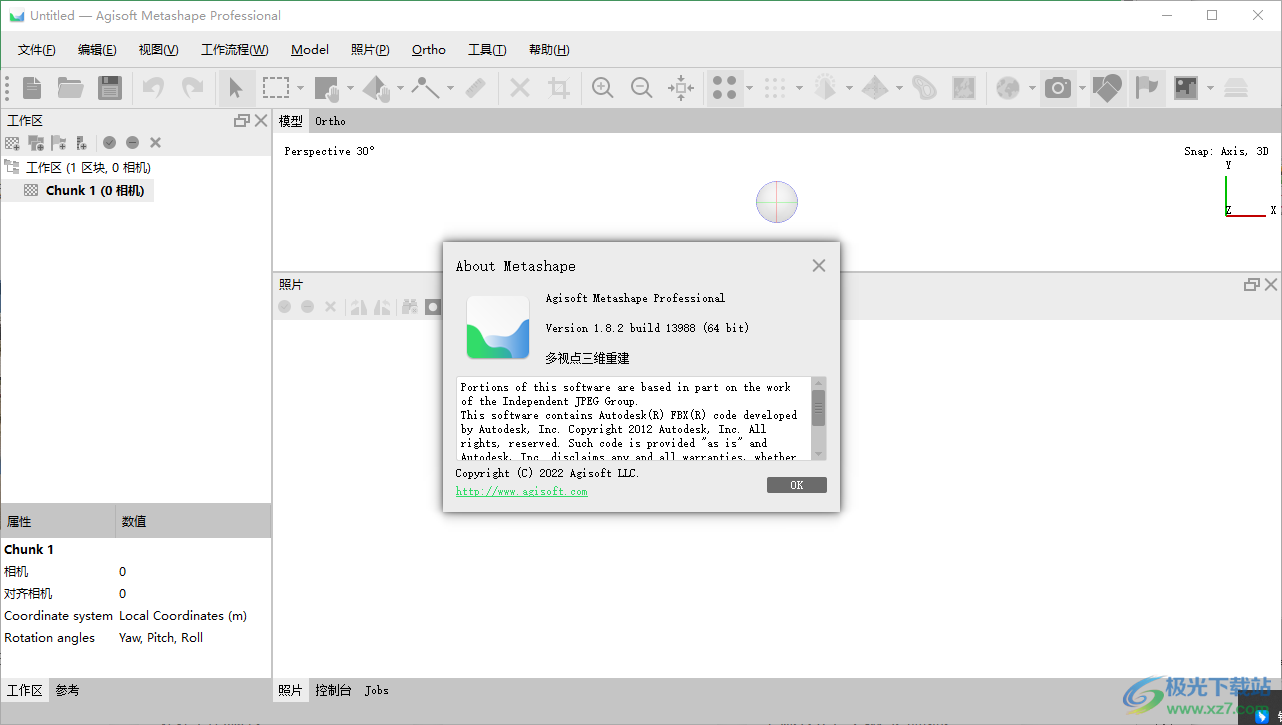Undo the last action

click(153, 88)
